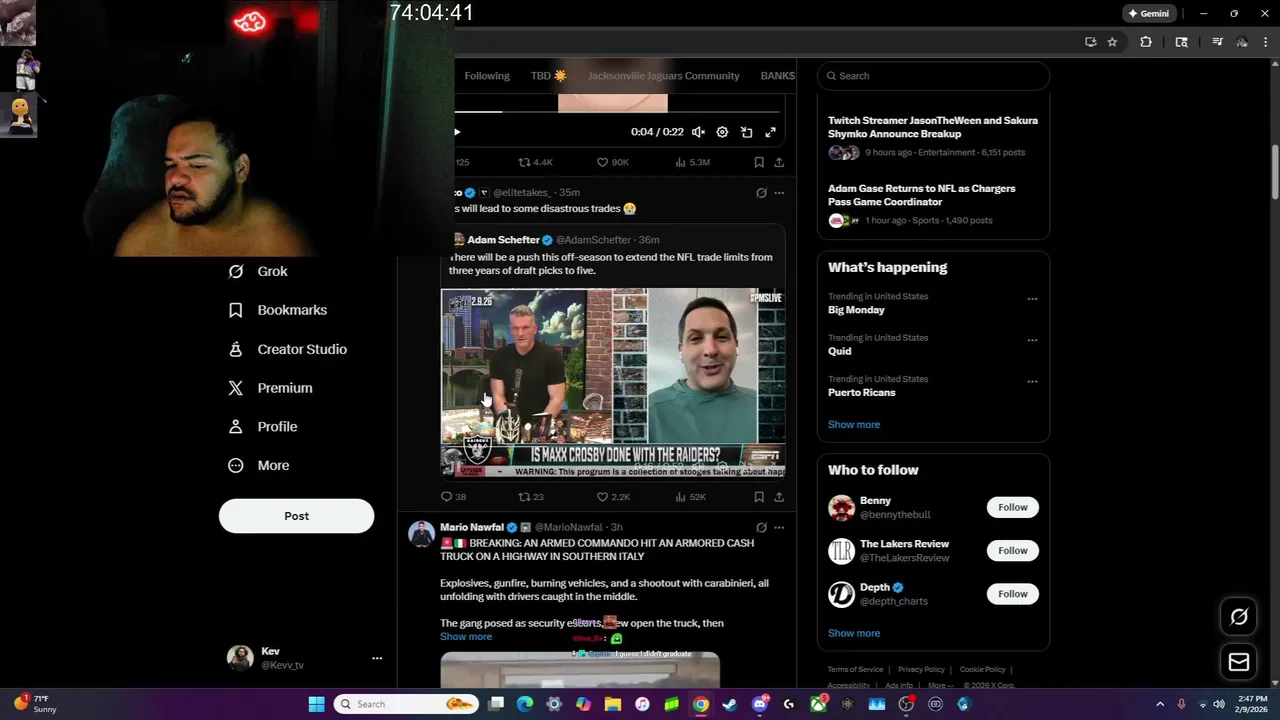Open the JasonTheWeen and Sakura breakup story
This screenshot has height=720, width=1280.
(933, 136)
